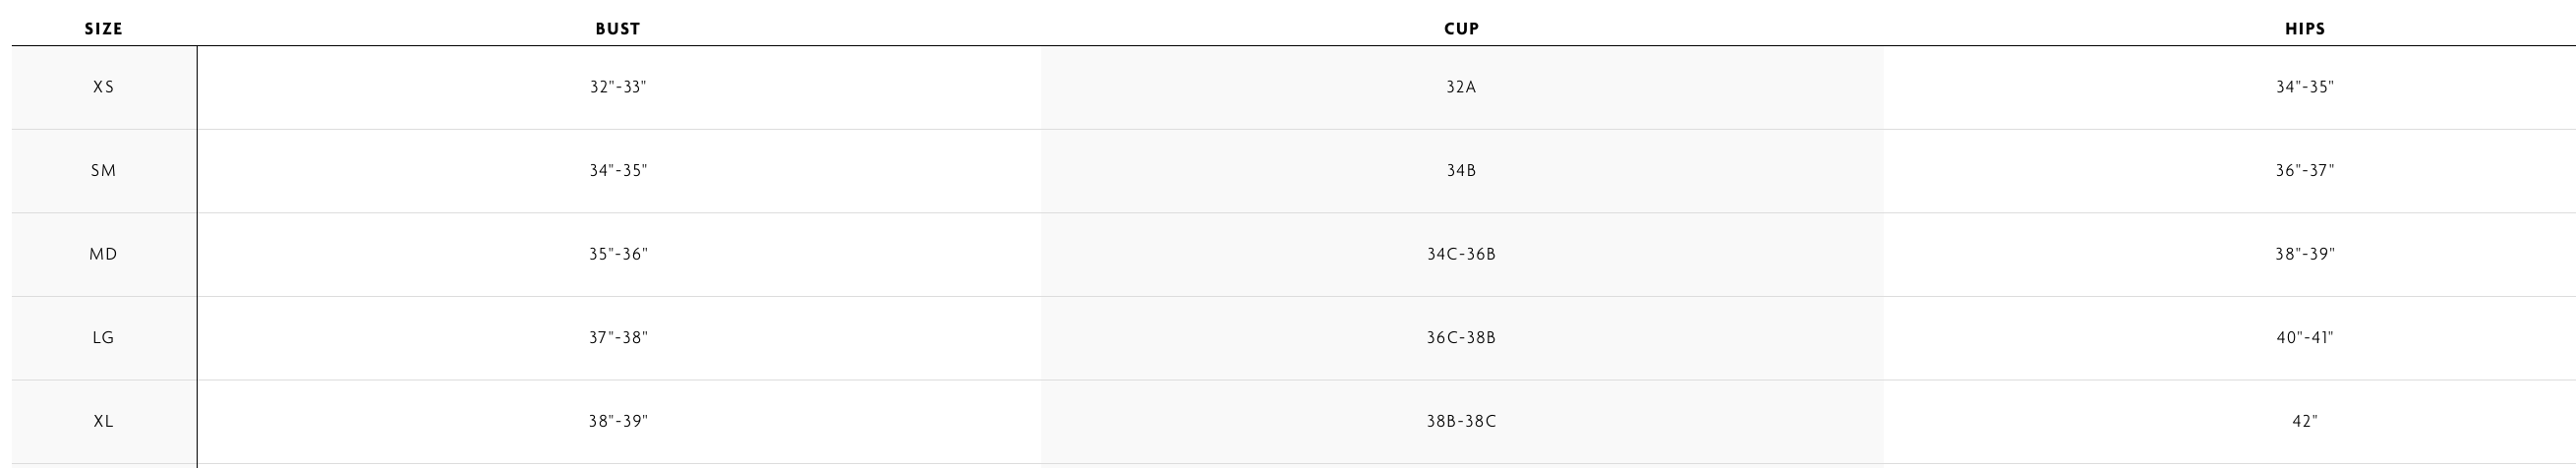Select the SM size row label
Viewport: 2576px width, 468px height.
104,171
